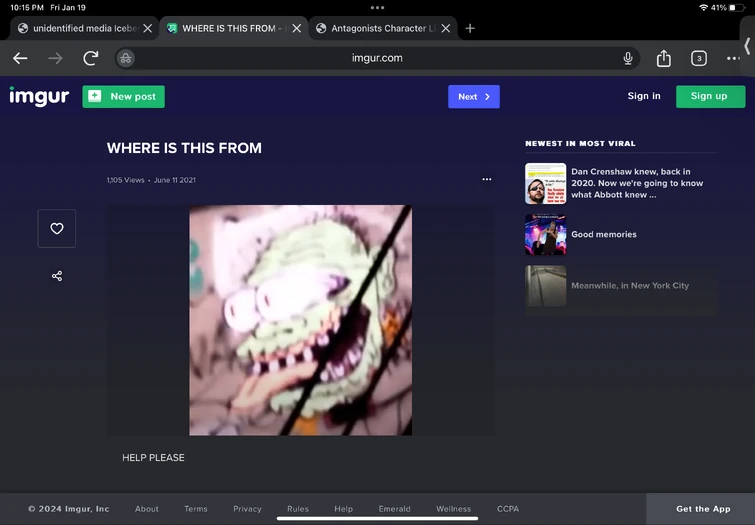Open the tab switcher showing 3 tabs

point(699,58)
